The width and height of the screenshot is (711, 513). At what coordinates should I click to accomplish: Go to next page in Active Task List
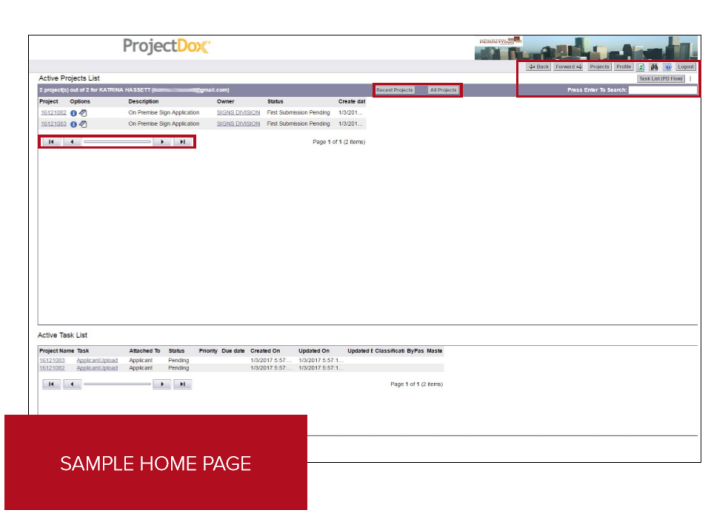pyautogui.click(x=161, y=384)
